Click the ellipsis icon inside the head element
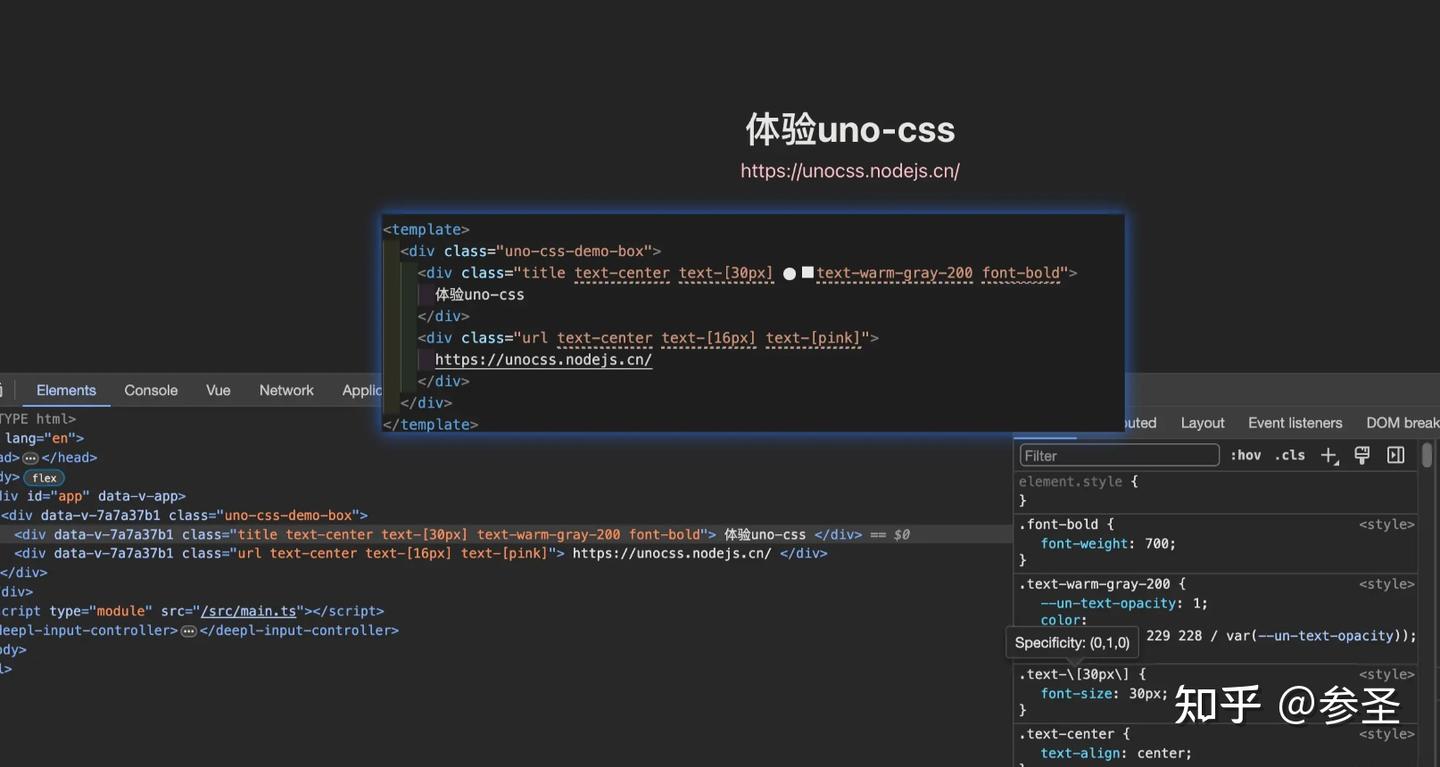Image resolution: width=1440 pixels, height=767 pixels. tap(33, 457)
